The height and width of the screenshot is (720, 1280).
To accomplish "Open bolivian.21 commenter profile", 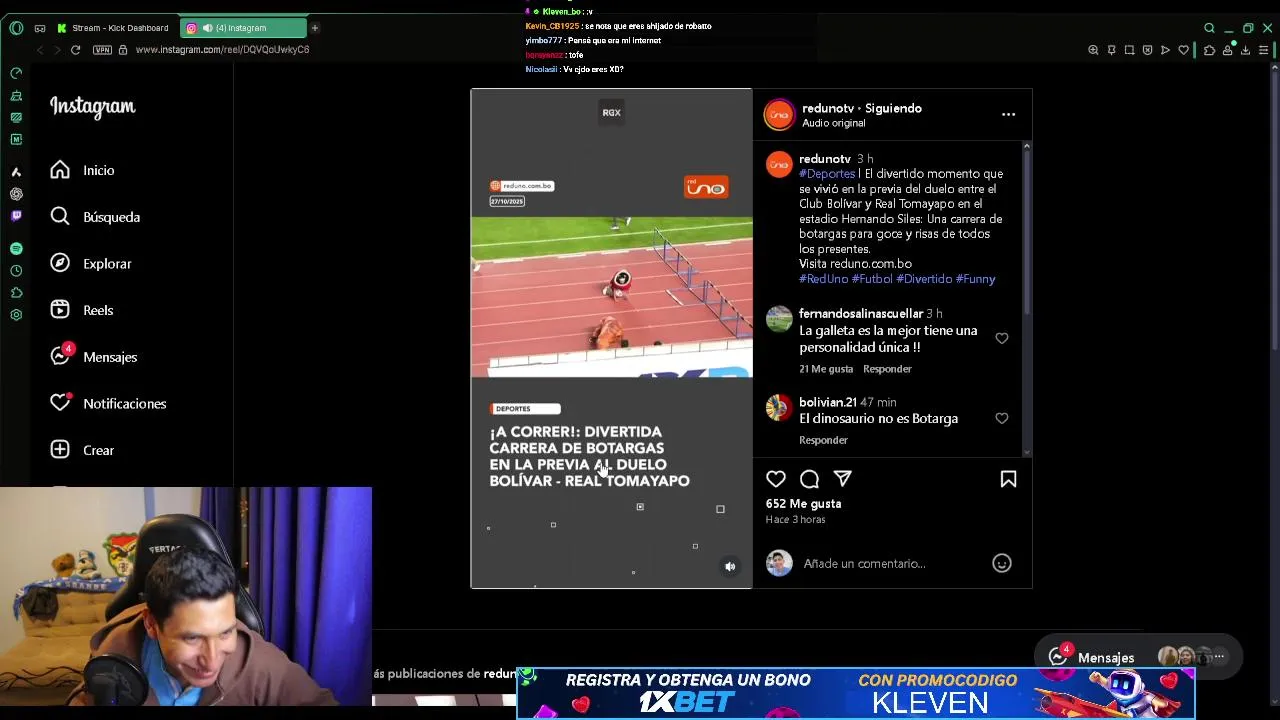I will pos(828,402).
